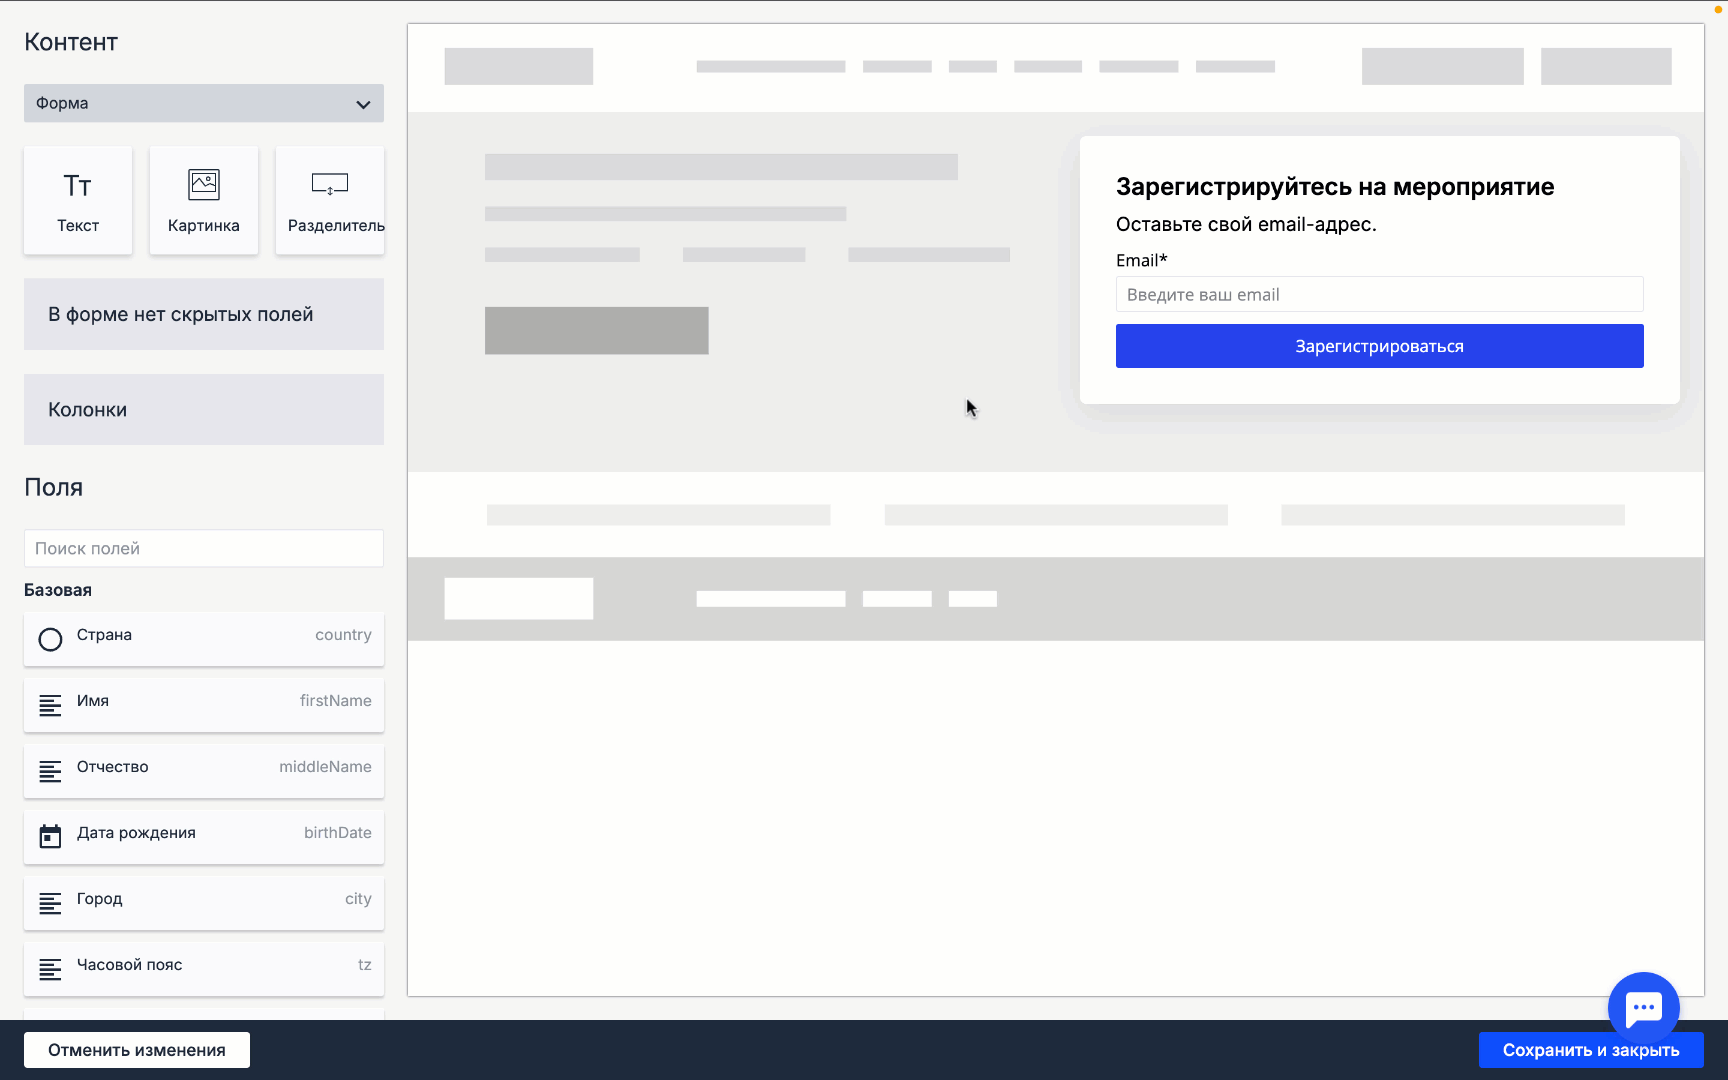Click the text icon beside Часовой пояс
Viewport: 1728px width, 1080px height.
click(x=50, y=969)
